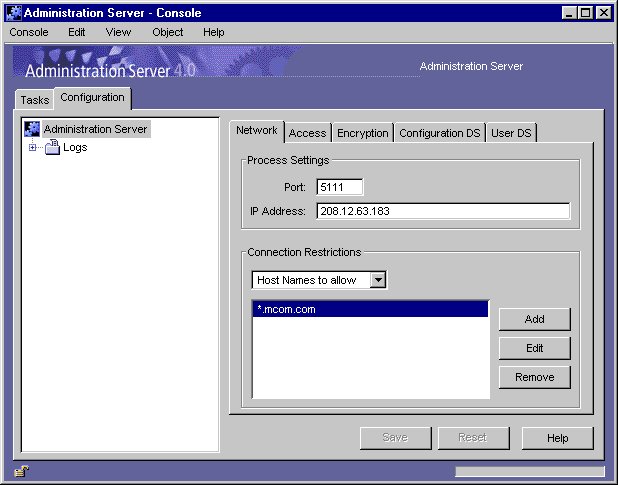Select the Network tab
Screen dimensions: 618x485
(257, 131)
